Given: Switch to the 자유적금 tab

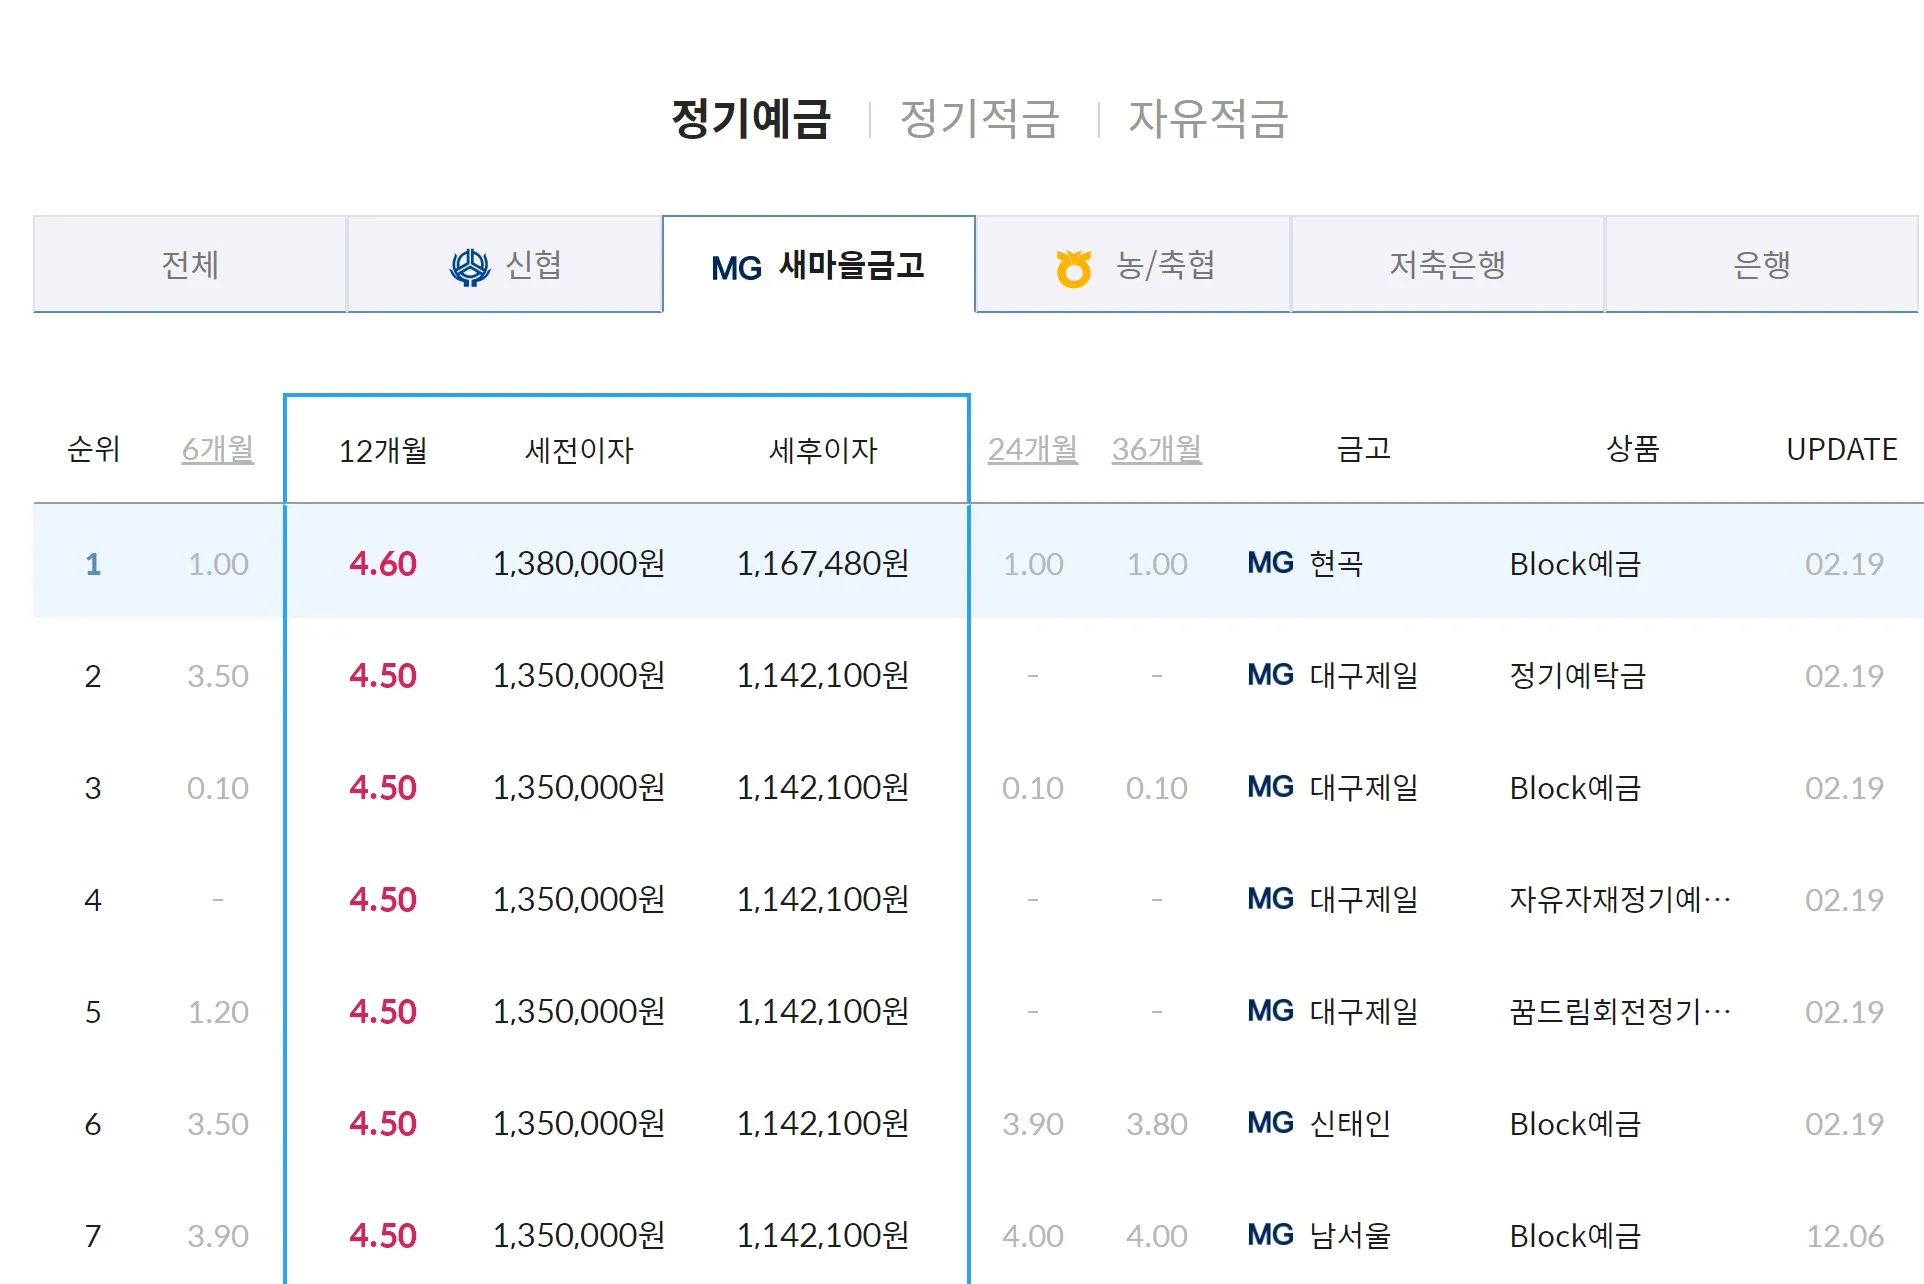Looking at the screenshot, I should click(x=1208, y=119).
